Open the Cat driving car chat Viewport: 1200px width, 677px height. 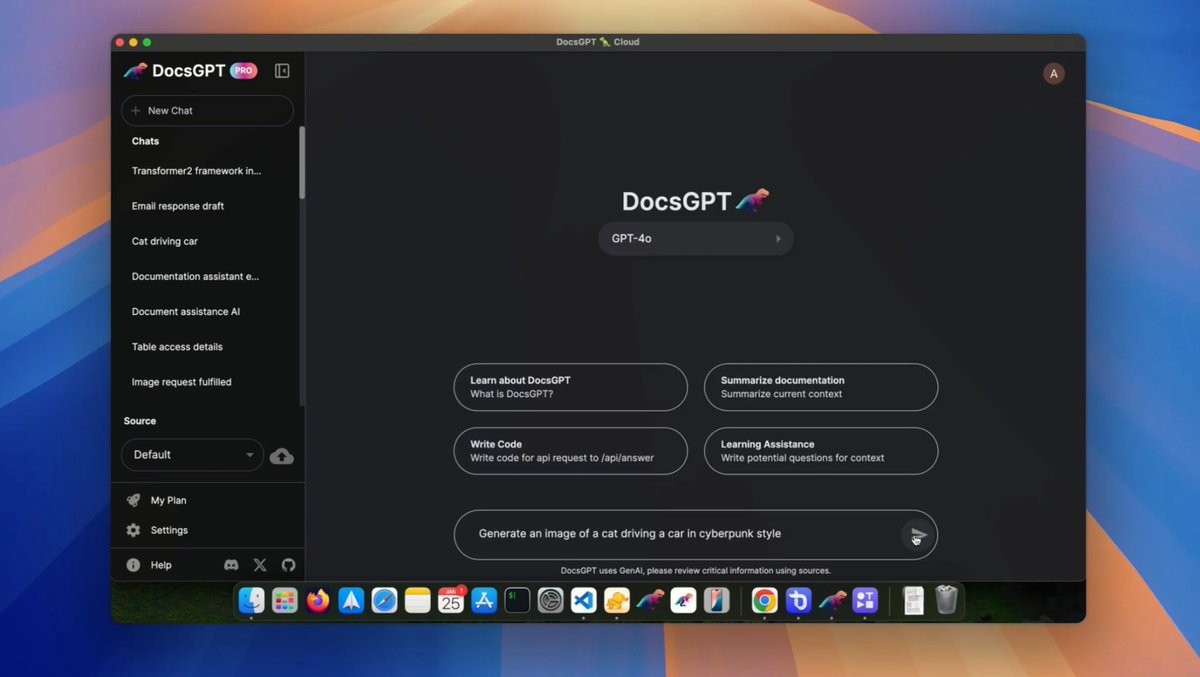[x=165, y=241]
